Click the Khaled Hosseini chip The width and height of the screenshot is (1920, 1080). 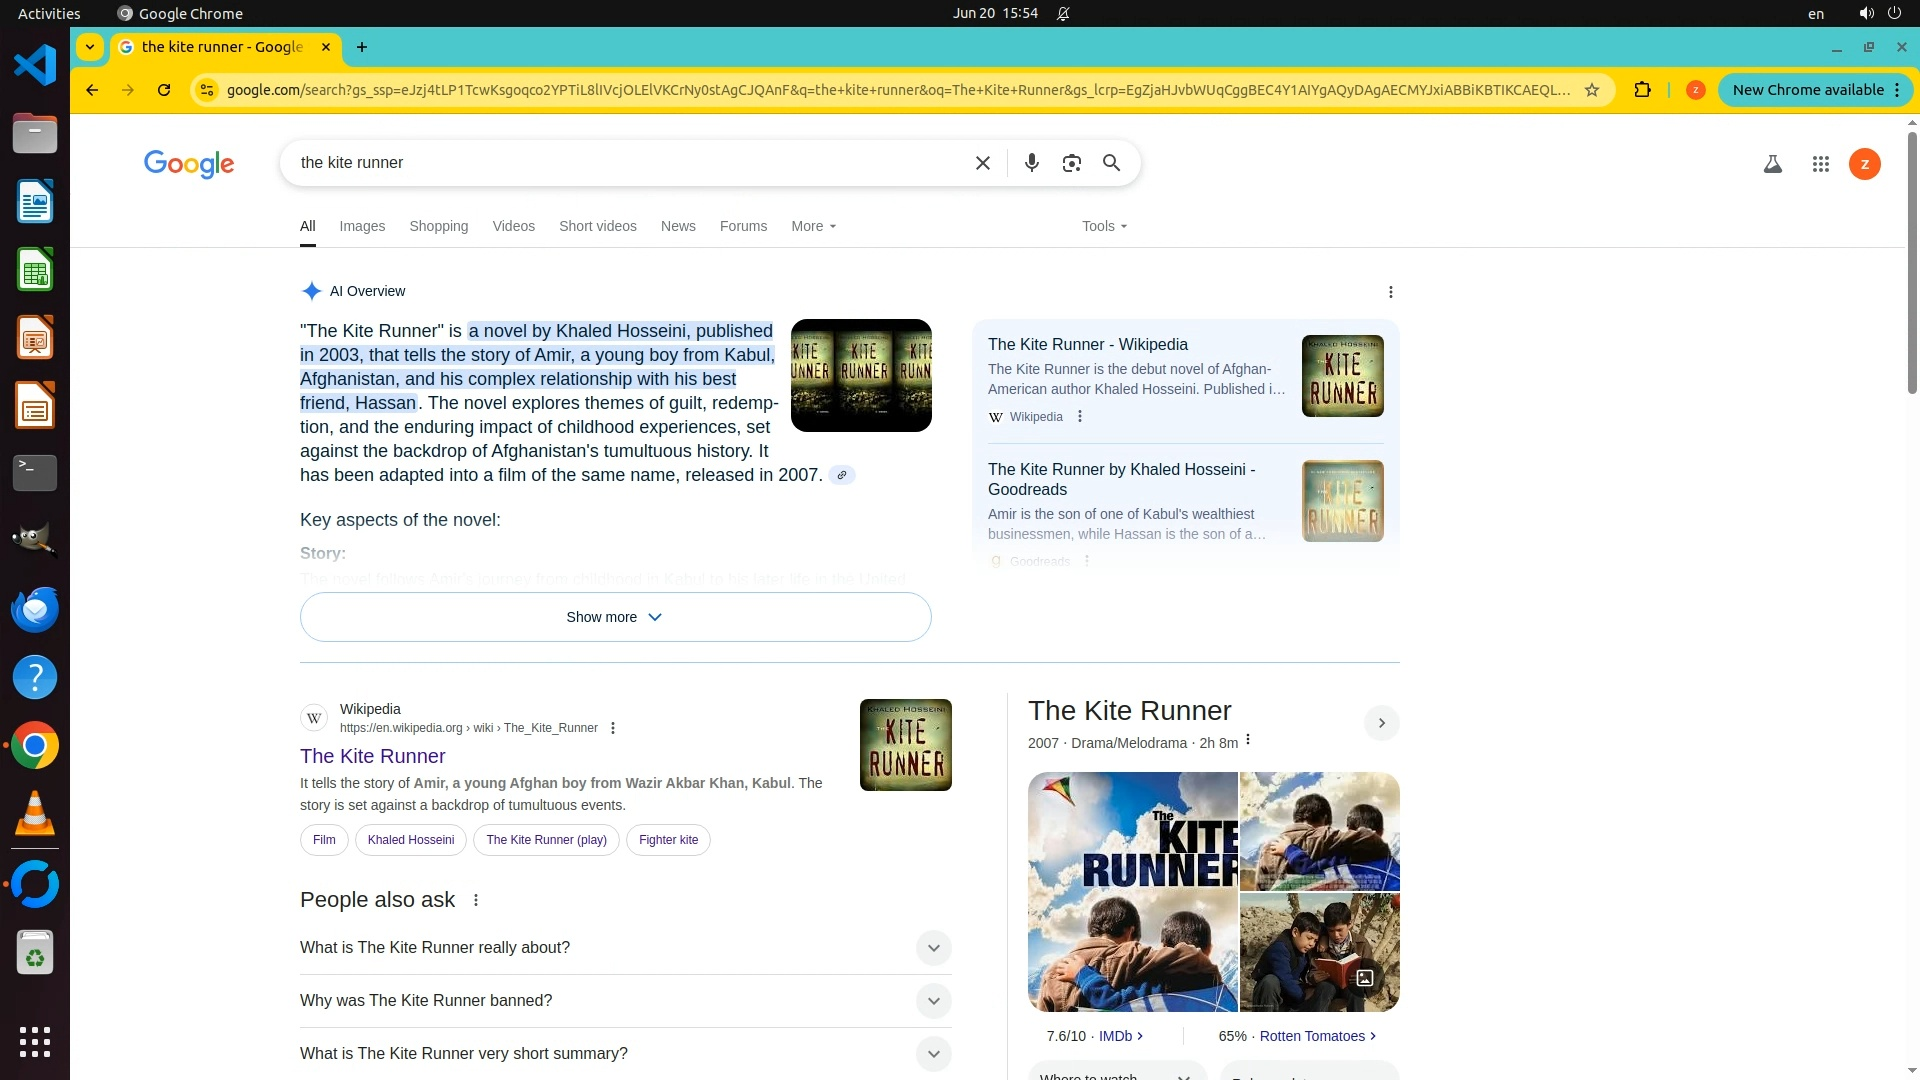pos(410,840)
